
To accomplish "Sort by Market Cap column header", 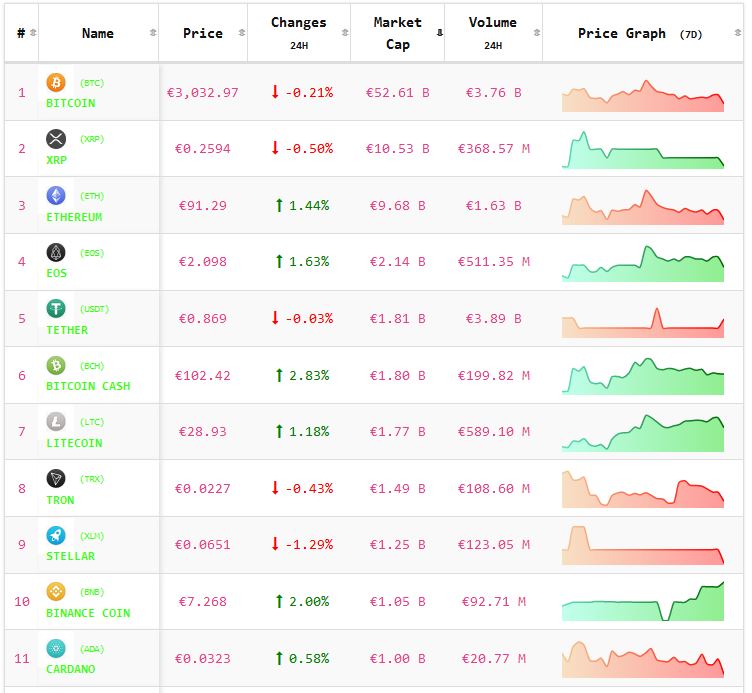I will (397, 33).
